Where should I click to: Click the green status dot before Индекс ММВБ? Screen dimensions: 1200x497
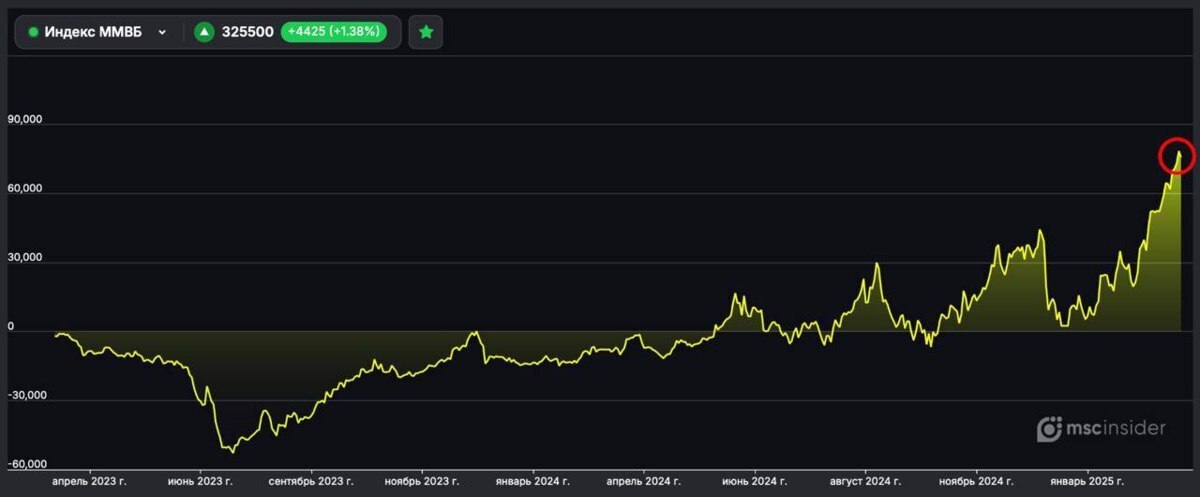tap(33, 32)
